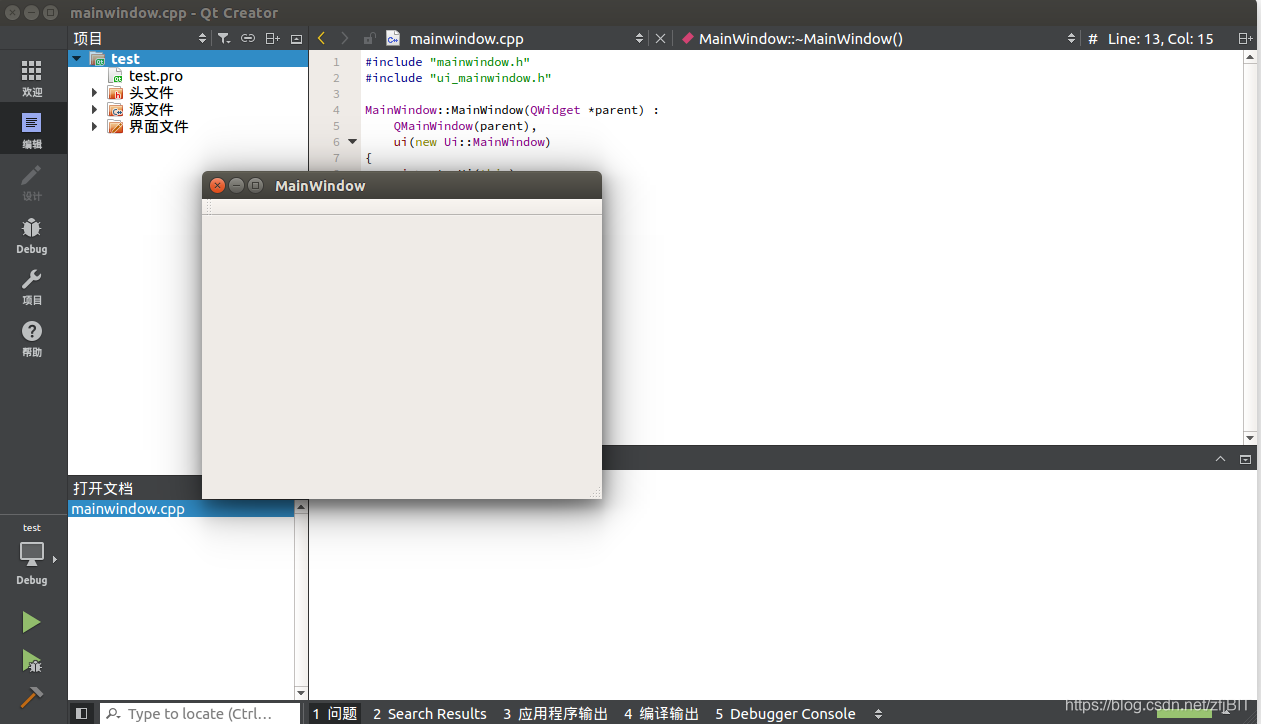Click the filter icon in the 项目 panel
1261x724 pixels.
point(224,38)
